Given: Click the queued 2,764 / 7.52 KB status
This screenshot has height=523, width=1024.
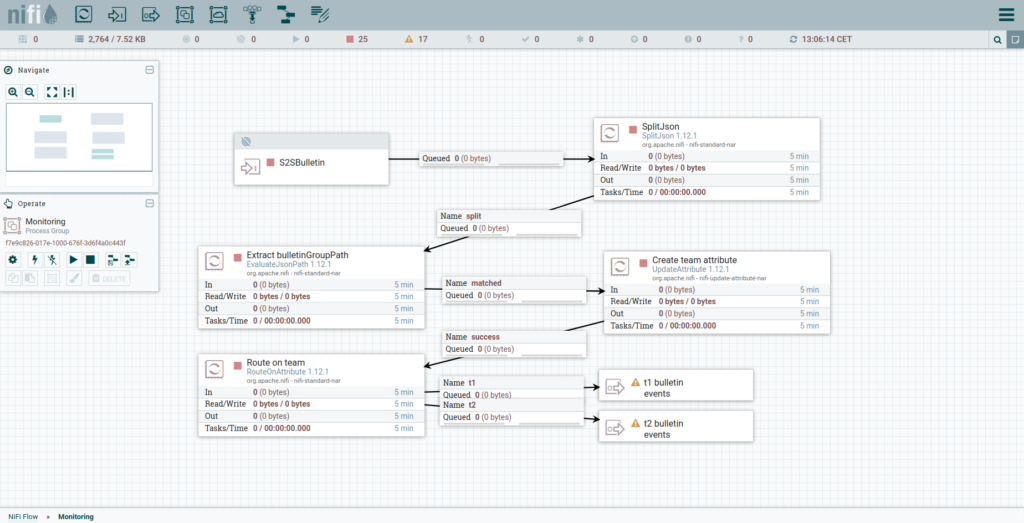Looking at the screenshot, I should (110, 39).
